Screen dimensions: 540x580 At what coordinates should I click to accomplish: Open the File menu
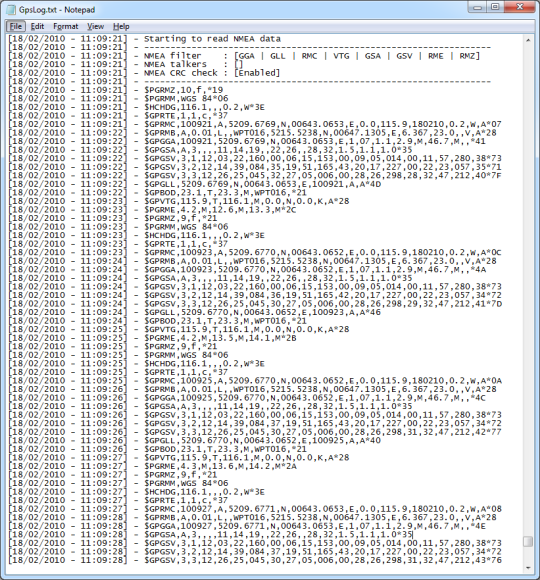point(16,26)
